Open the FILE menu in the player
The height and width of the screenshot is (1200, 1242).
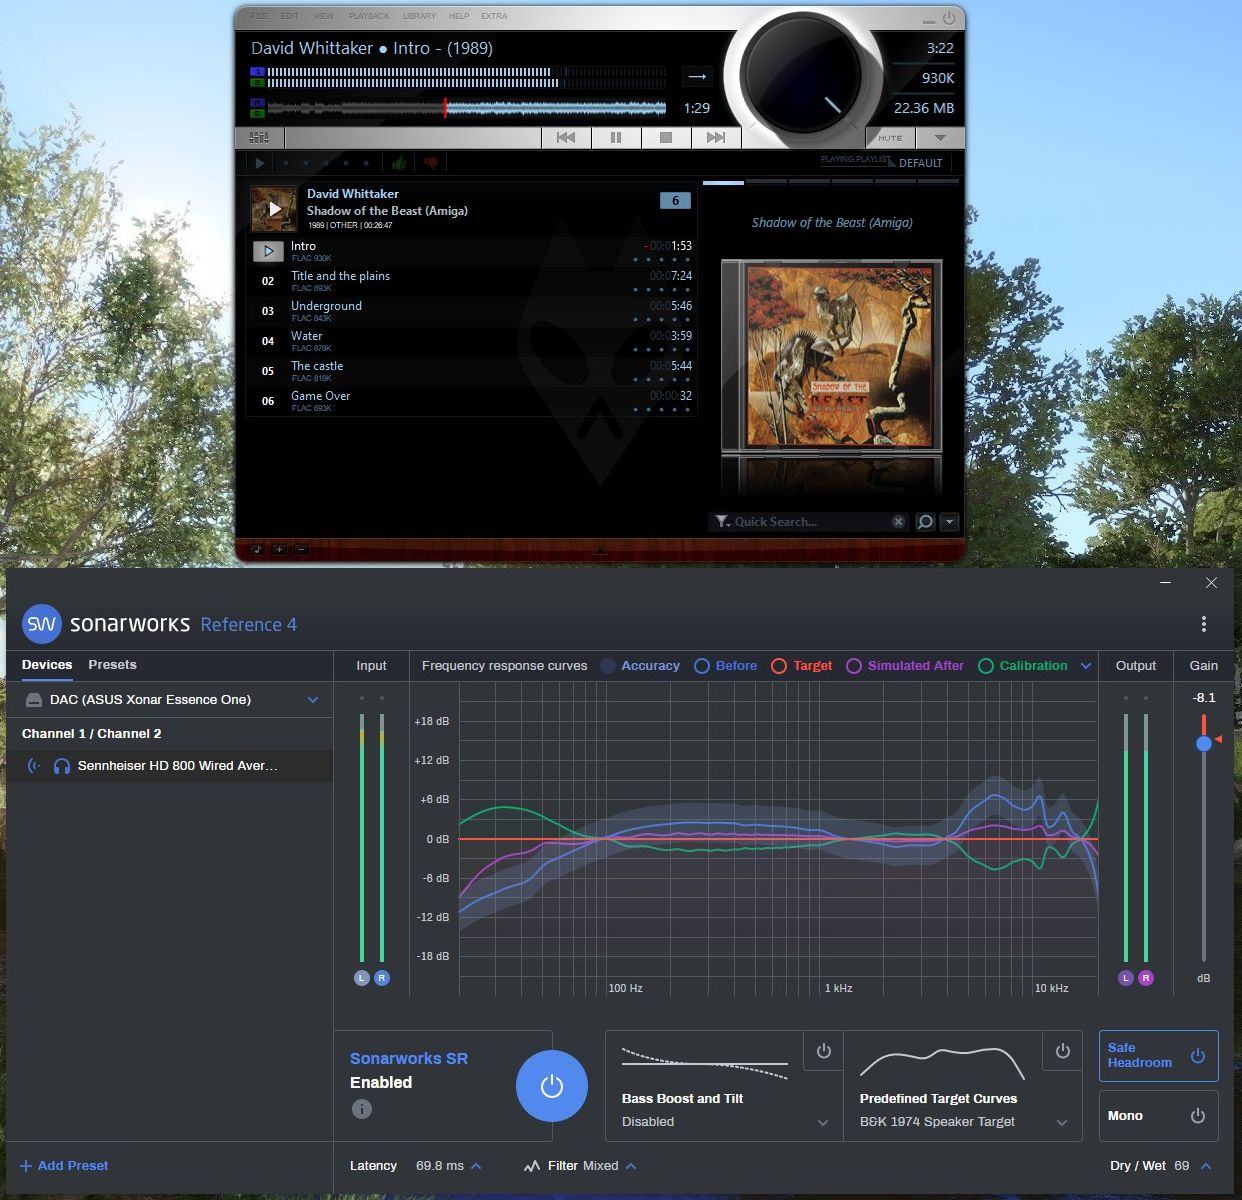click(259, 16)
